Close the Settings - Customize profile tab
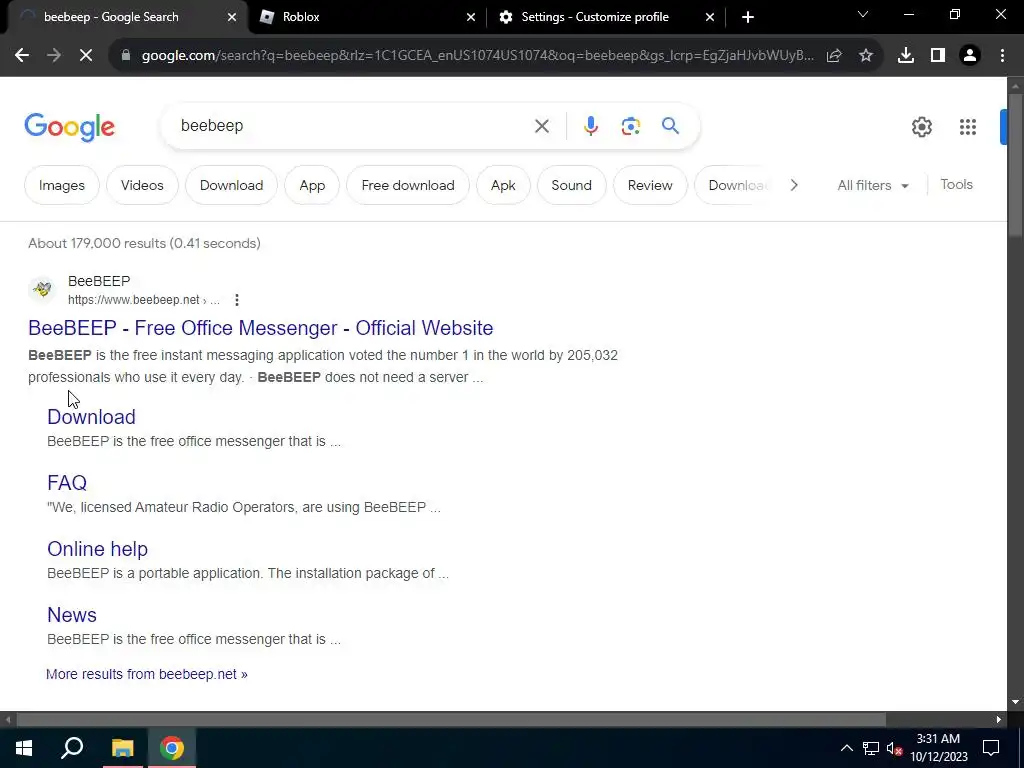The height and width of the screenshot is (768, 1024). click(x=710, y=17)
